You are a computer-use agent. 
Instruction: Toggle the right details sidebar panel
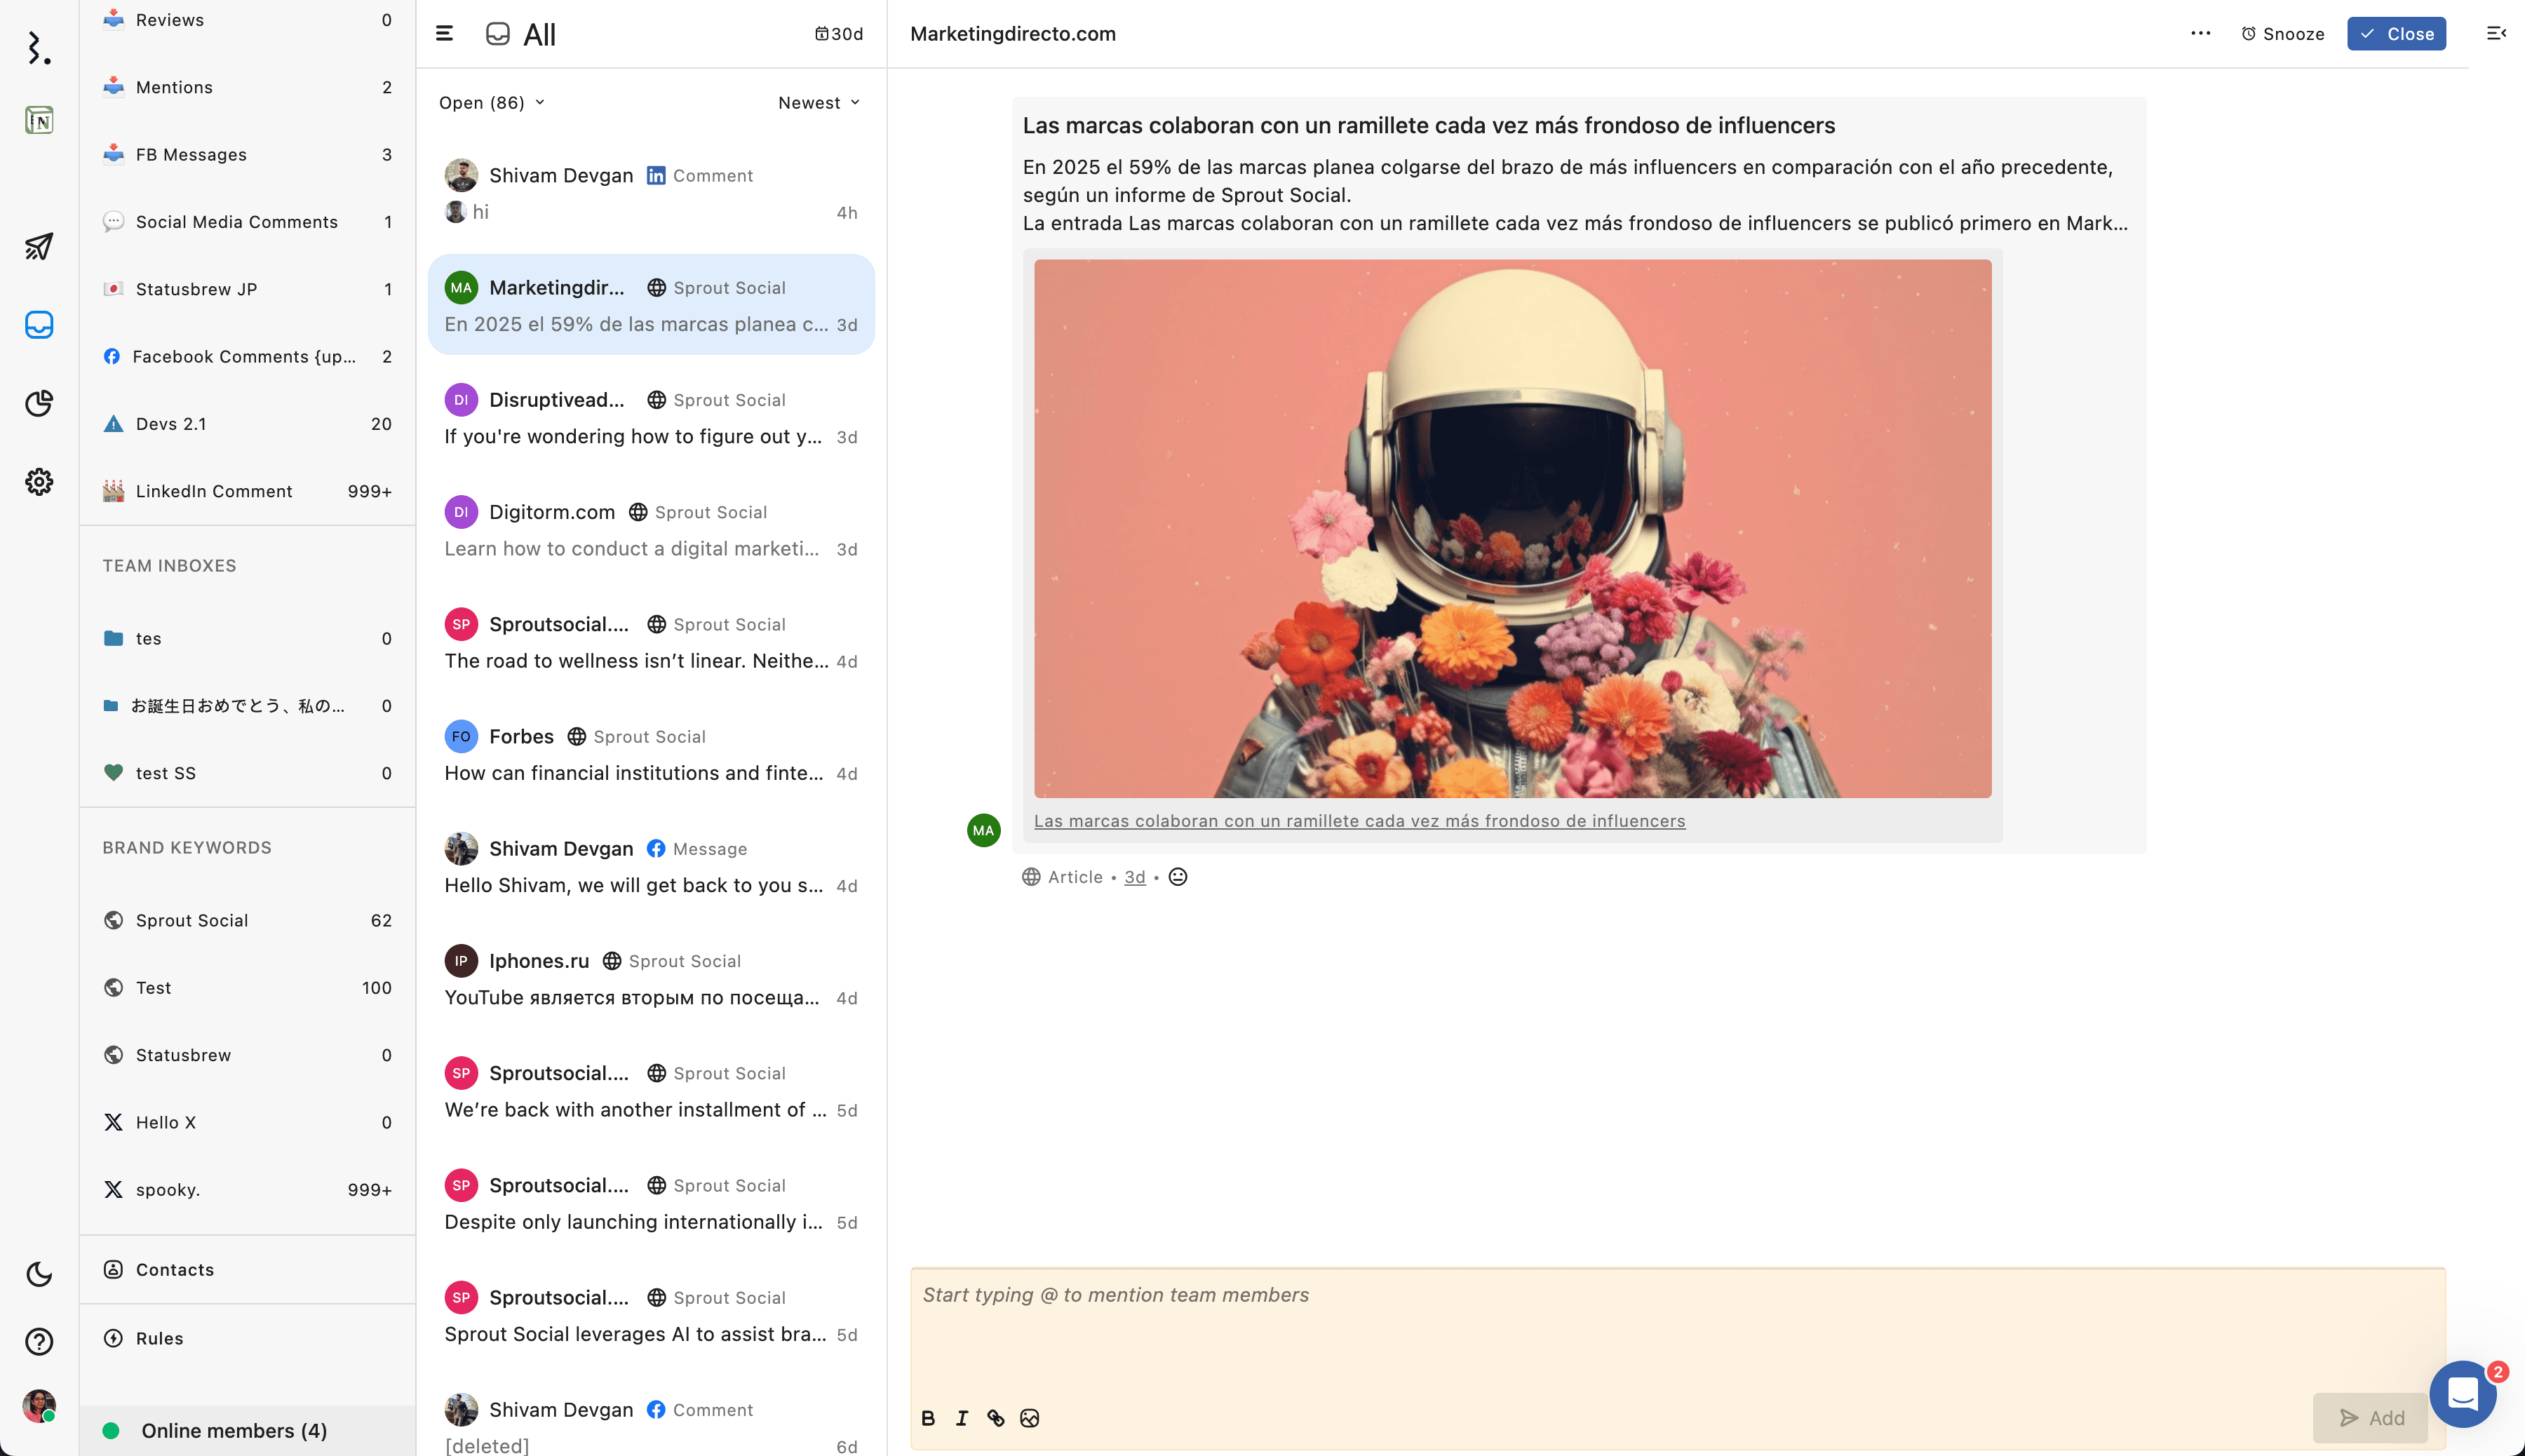[x=2496, y=33]
